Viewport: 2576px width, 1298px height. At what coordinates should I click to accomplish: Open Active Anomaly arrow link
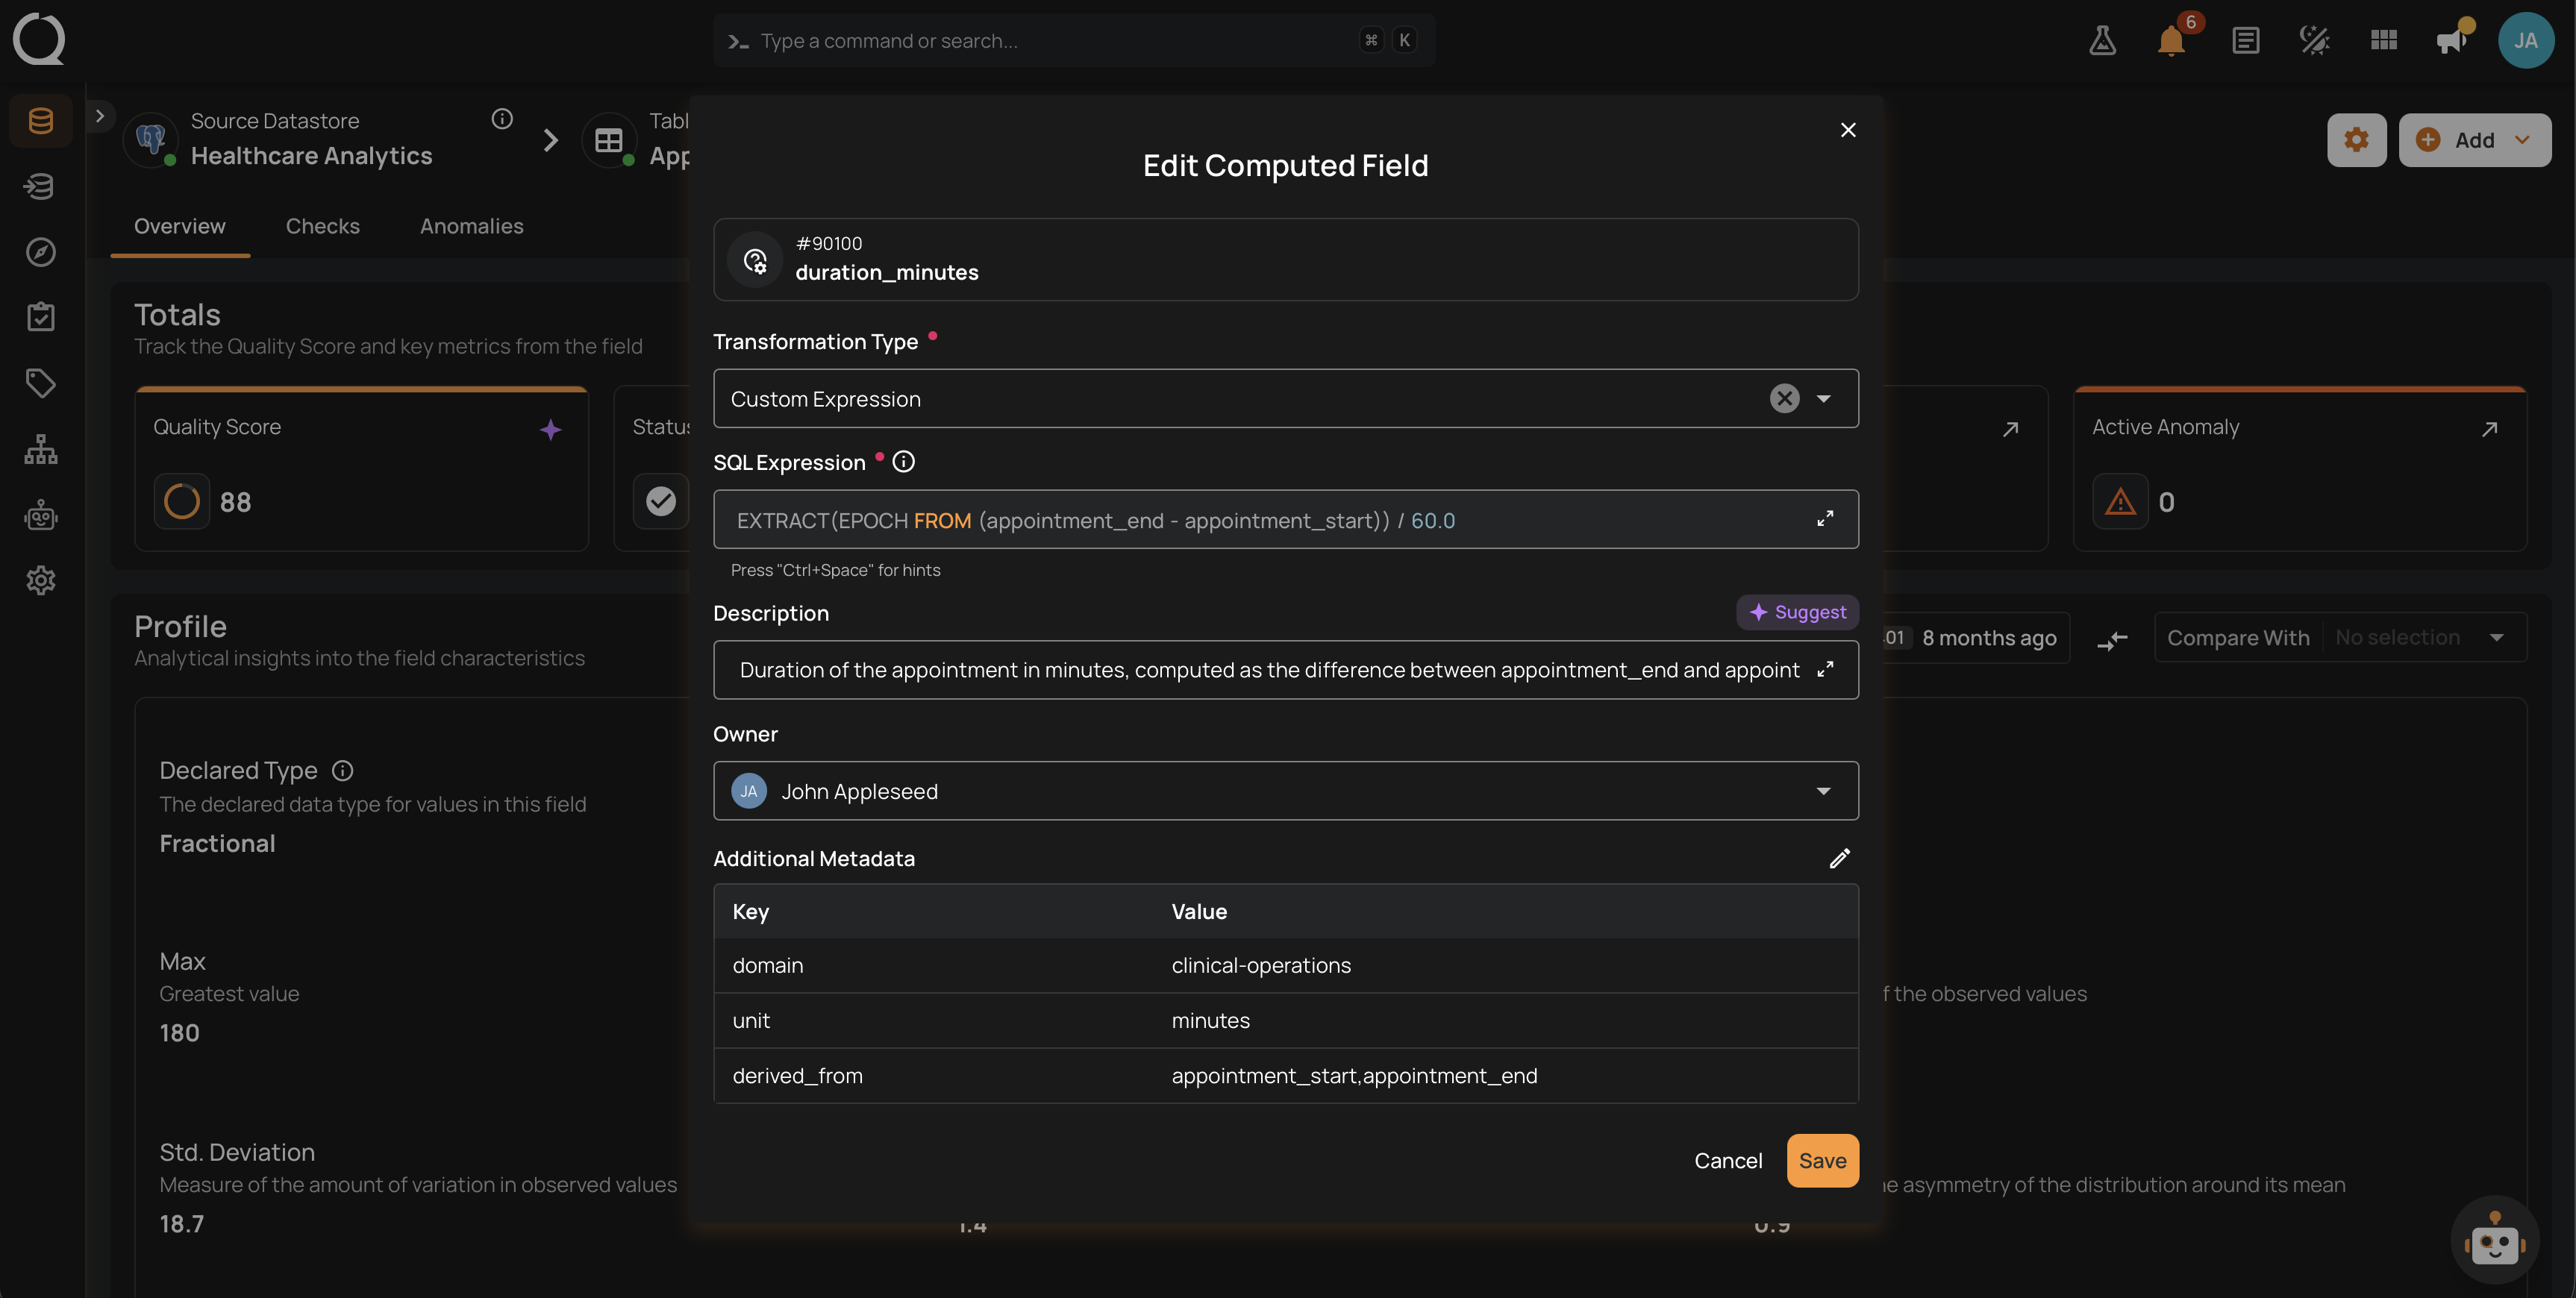(2489, 429)
